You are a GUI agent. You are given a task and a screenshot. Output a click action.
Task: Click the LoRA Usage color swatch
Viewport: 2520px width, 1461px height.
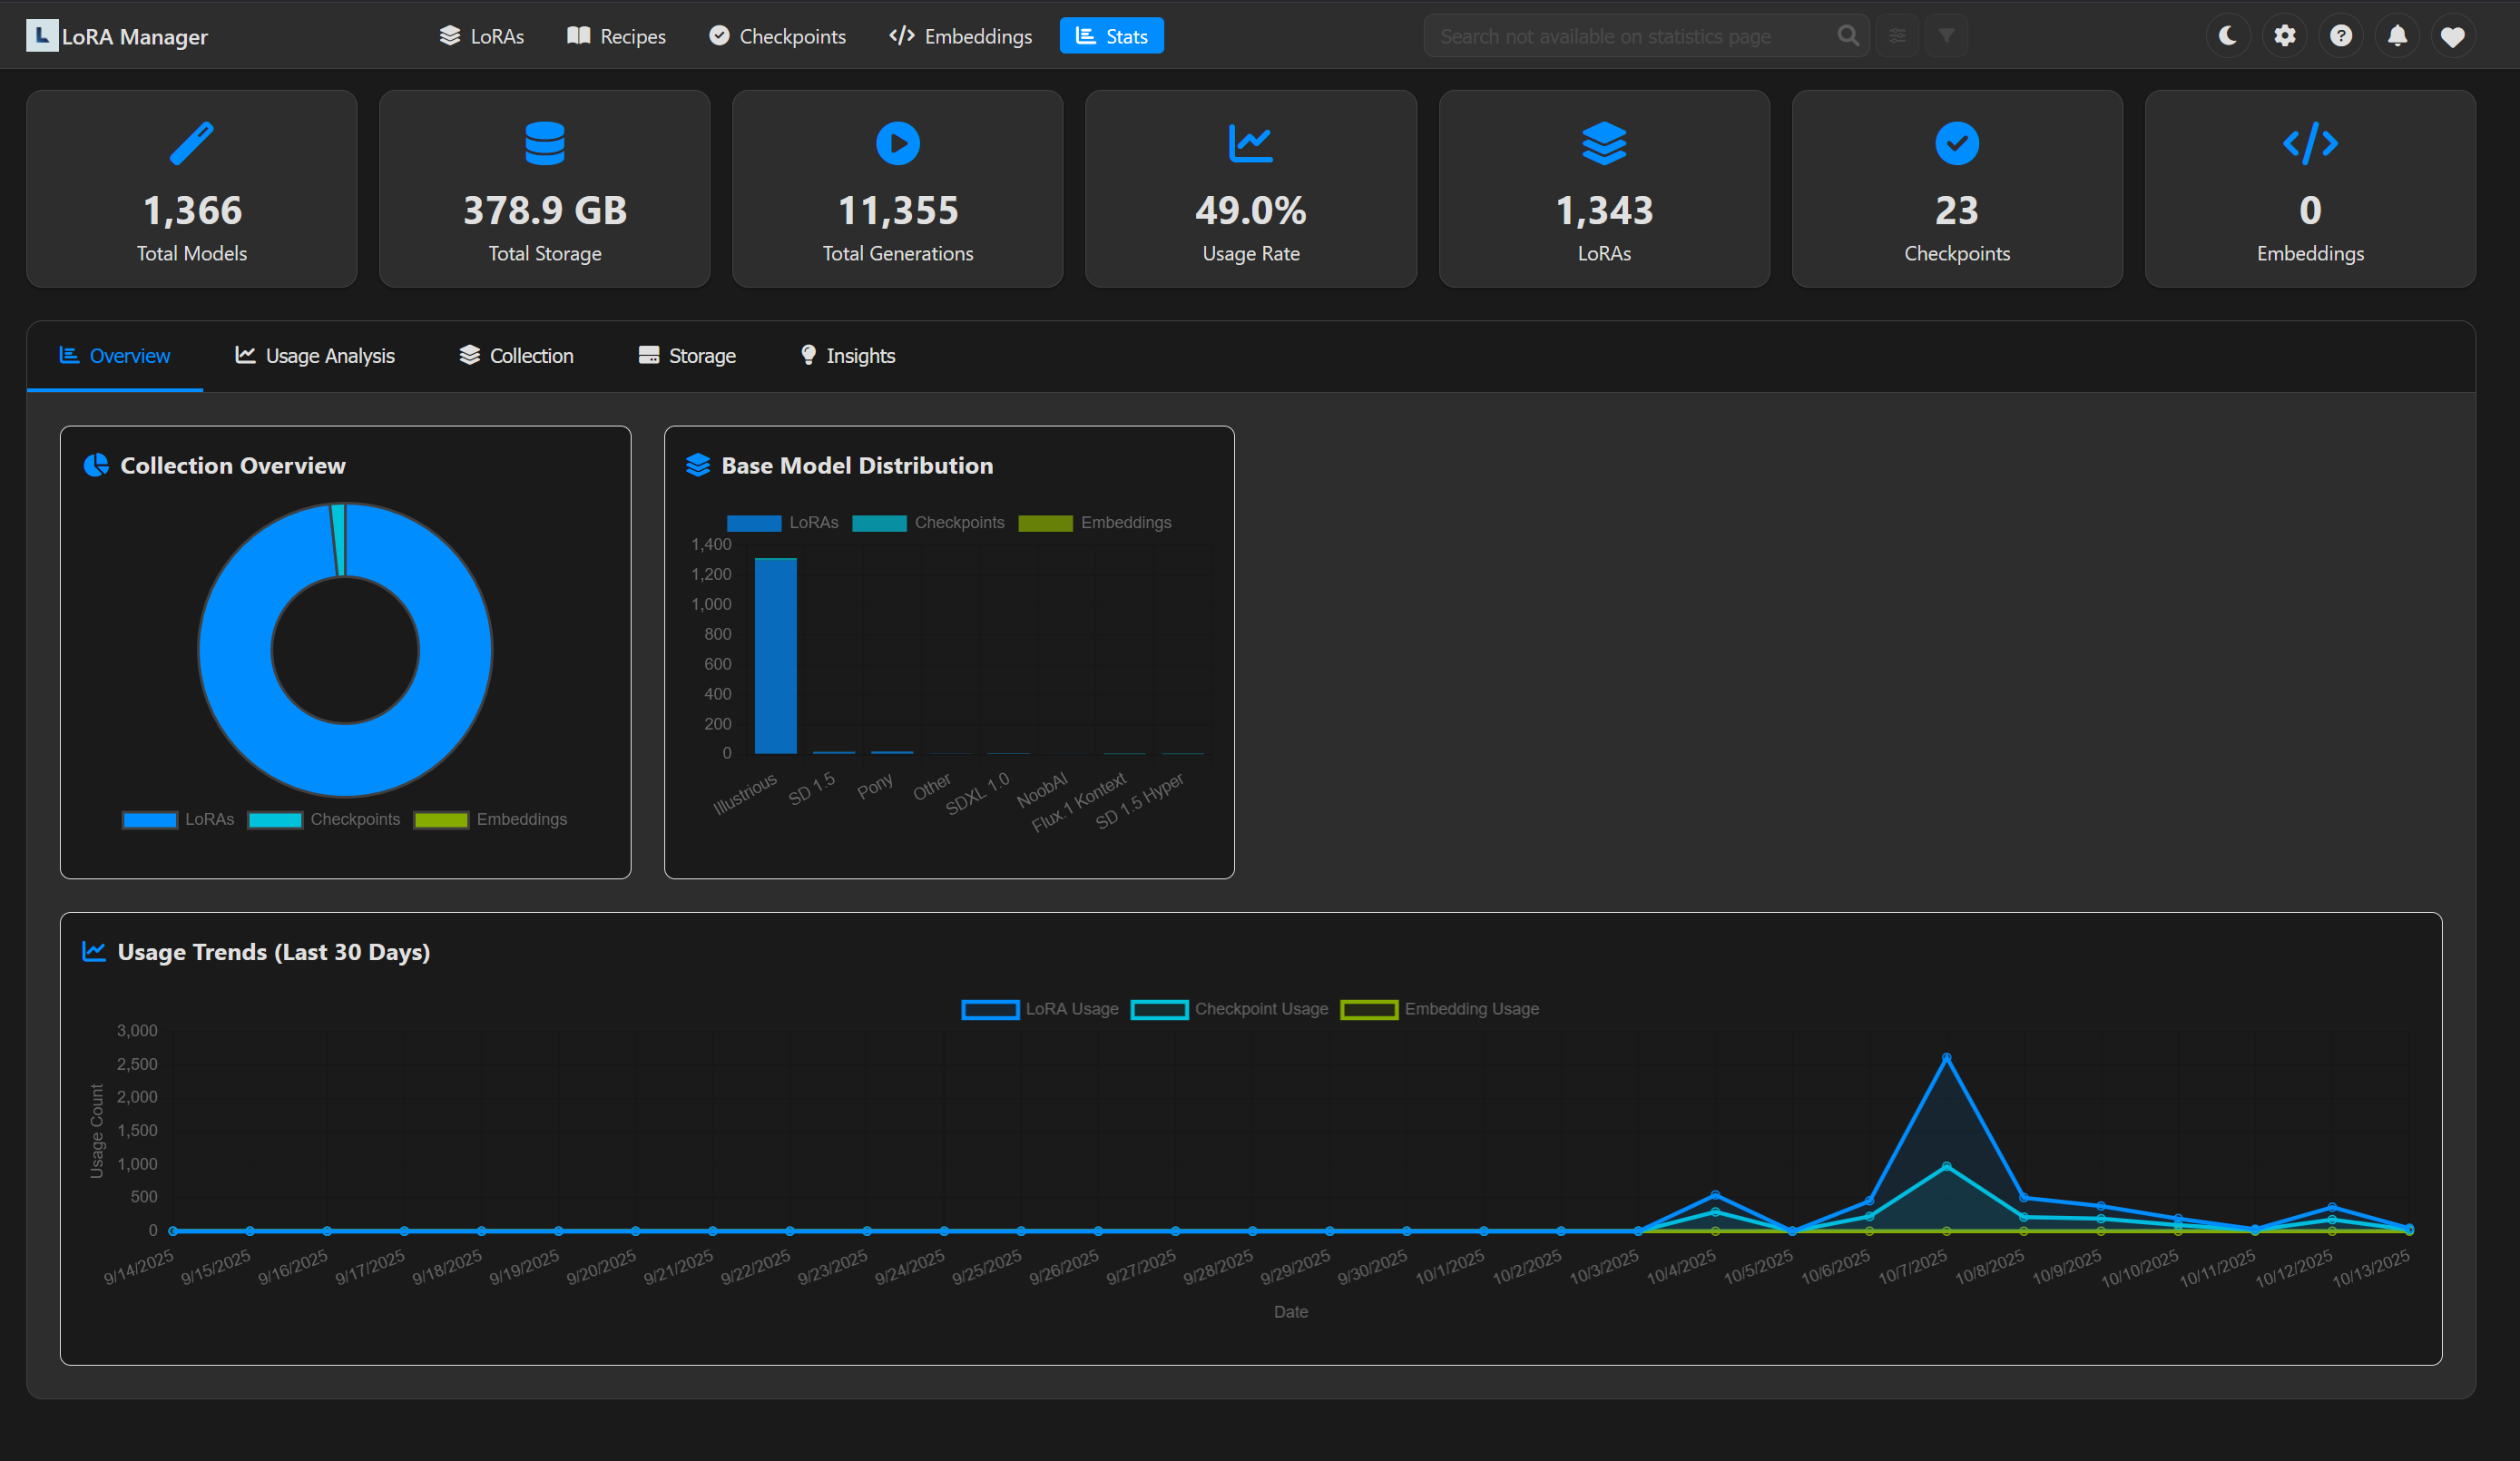click(x=989, y=1009)
